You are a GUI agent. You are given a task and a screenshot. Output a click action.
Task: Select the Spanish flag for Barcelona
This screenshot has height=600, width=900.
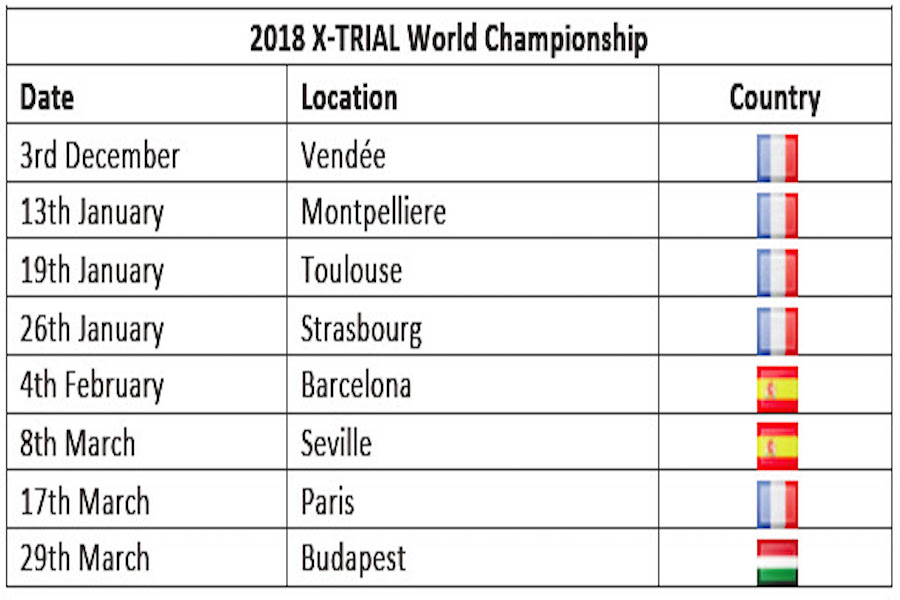point(777,389)
